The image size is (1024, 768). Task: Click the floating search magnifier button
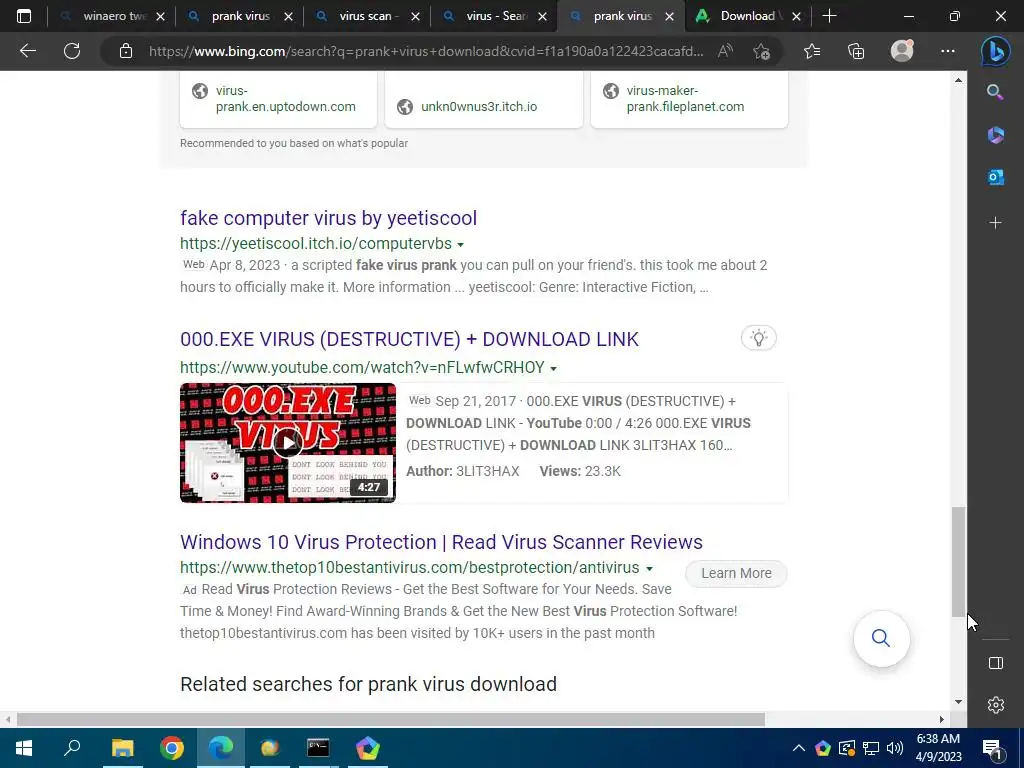881,638
